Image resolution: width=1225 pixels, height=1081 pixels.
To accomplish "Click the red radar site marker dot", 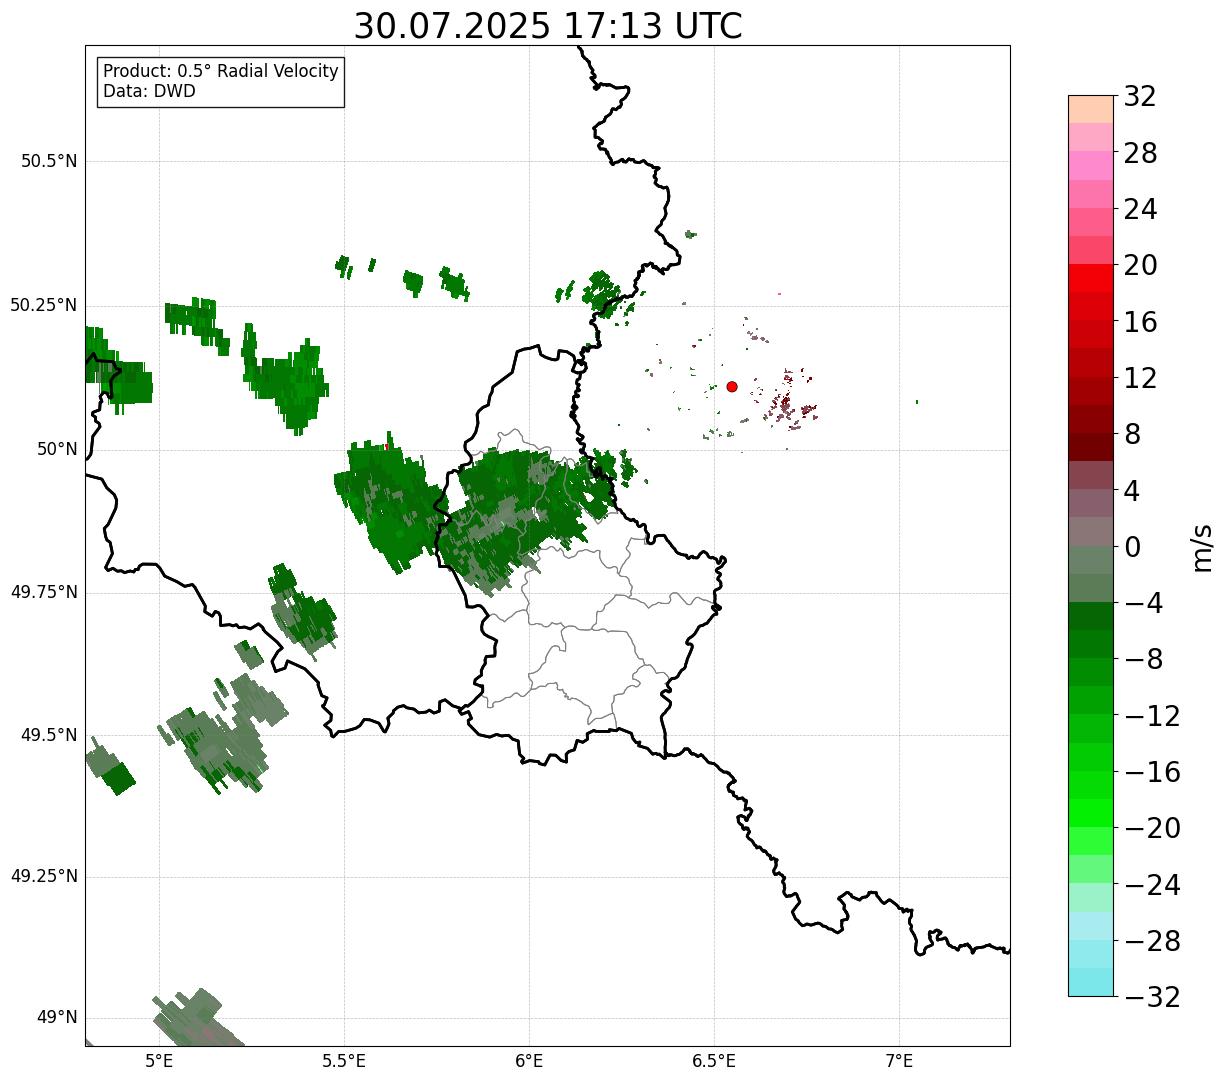I will pos(732,386).
